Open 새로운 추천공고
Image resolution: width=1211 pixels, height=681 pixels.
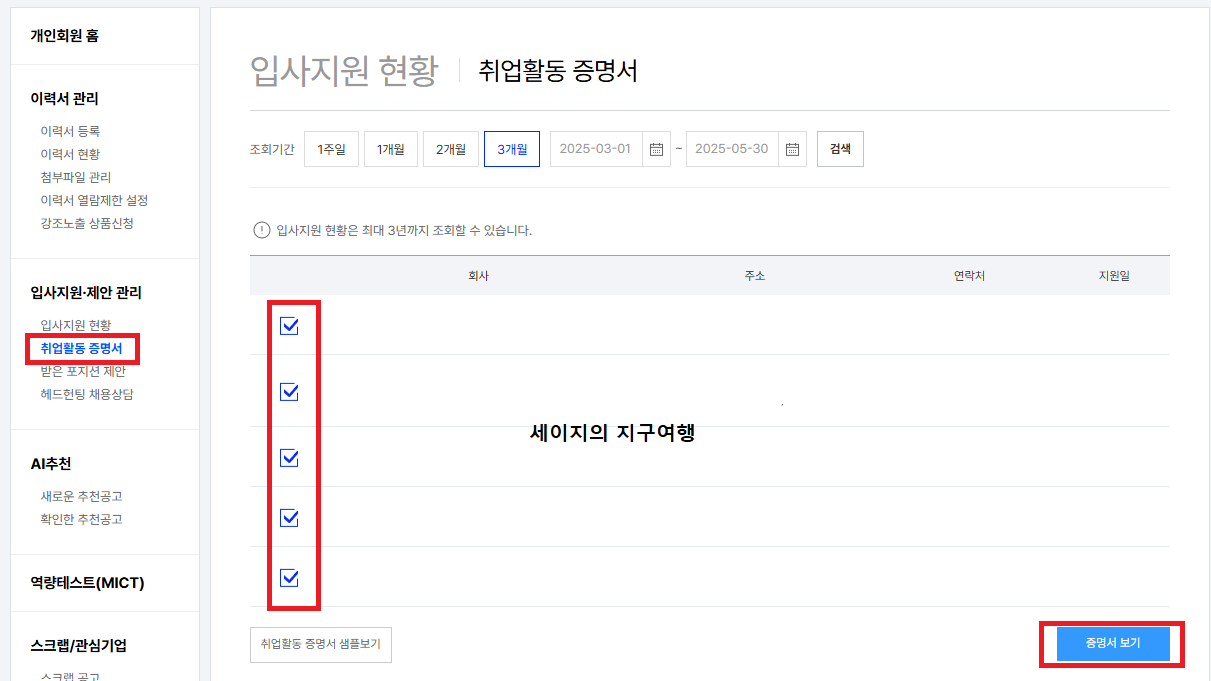pos(81,496)
